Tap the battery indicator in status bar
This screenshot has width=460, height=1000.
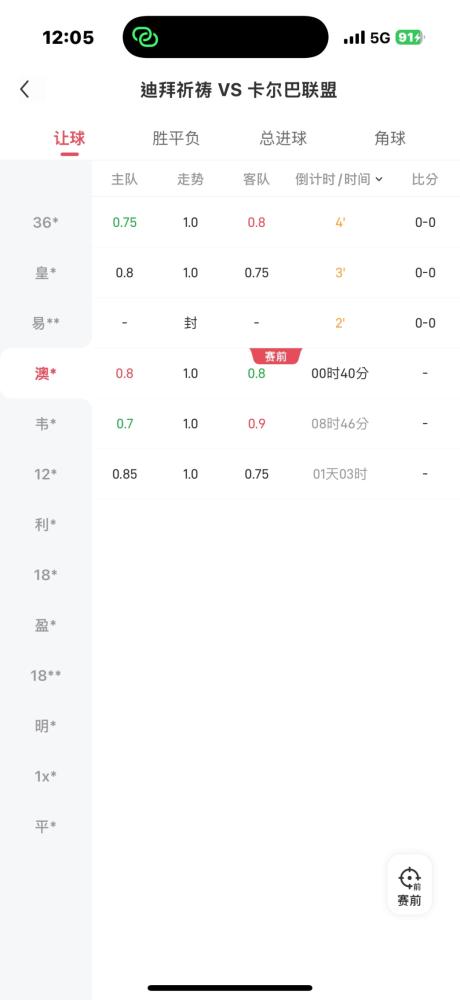coord(408,38)
